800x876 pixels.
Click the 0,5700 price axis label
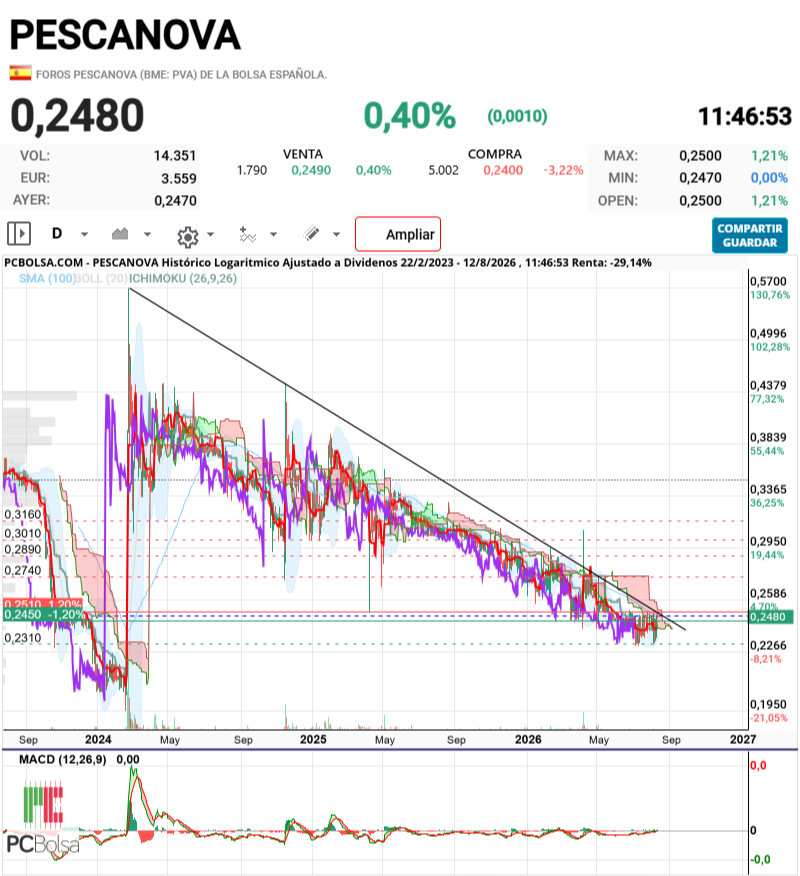point(768,281)
